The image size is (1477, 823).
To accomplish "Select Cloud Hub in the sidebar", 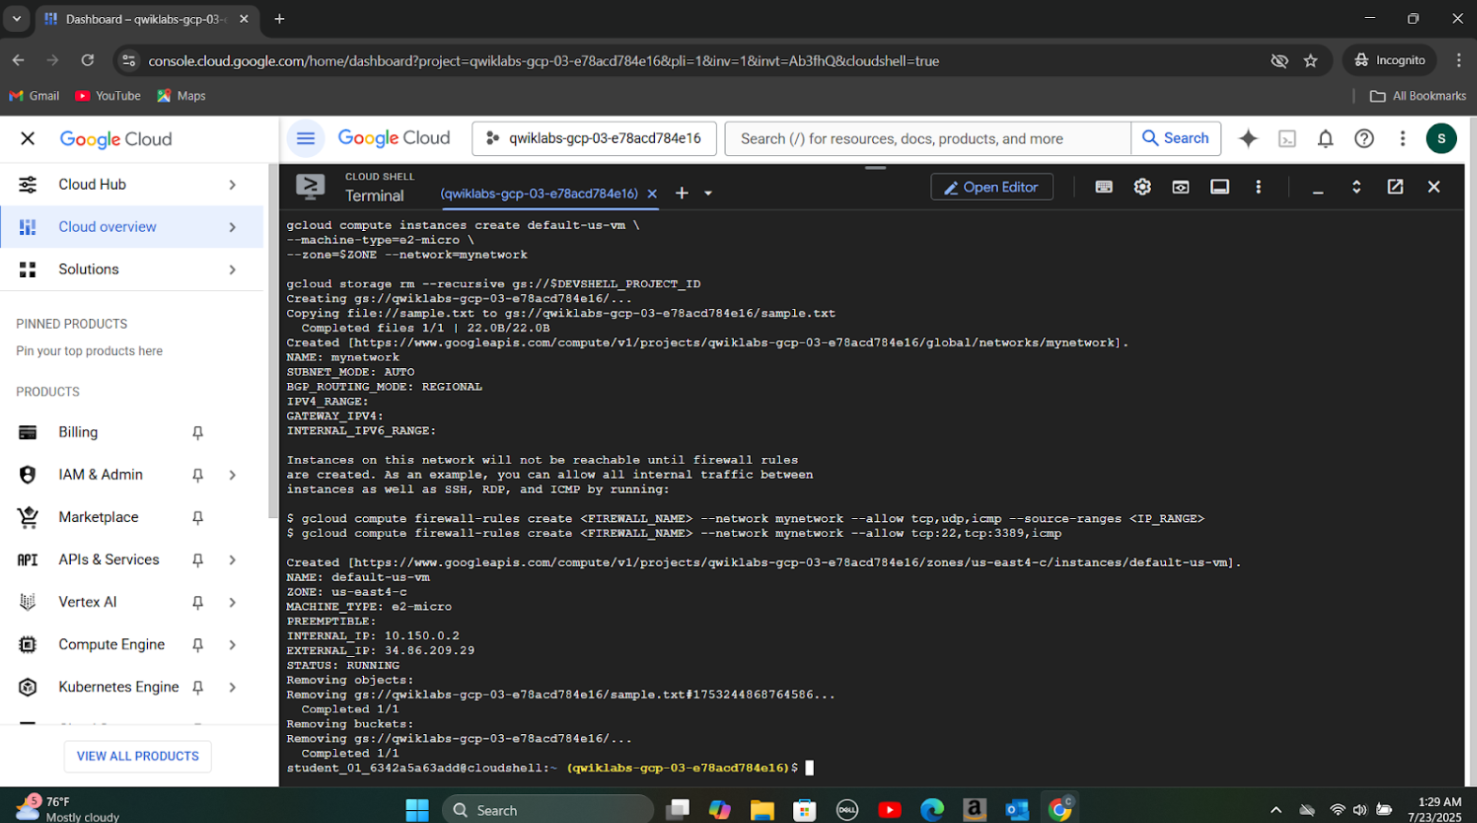I will point(92,185).
